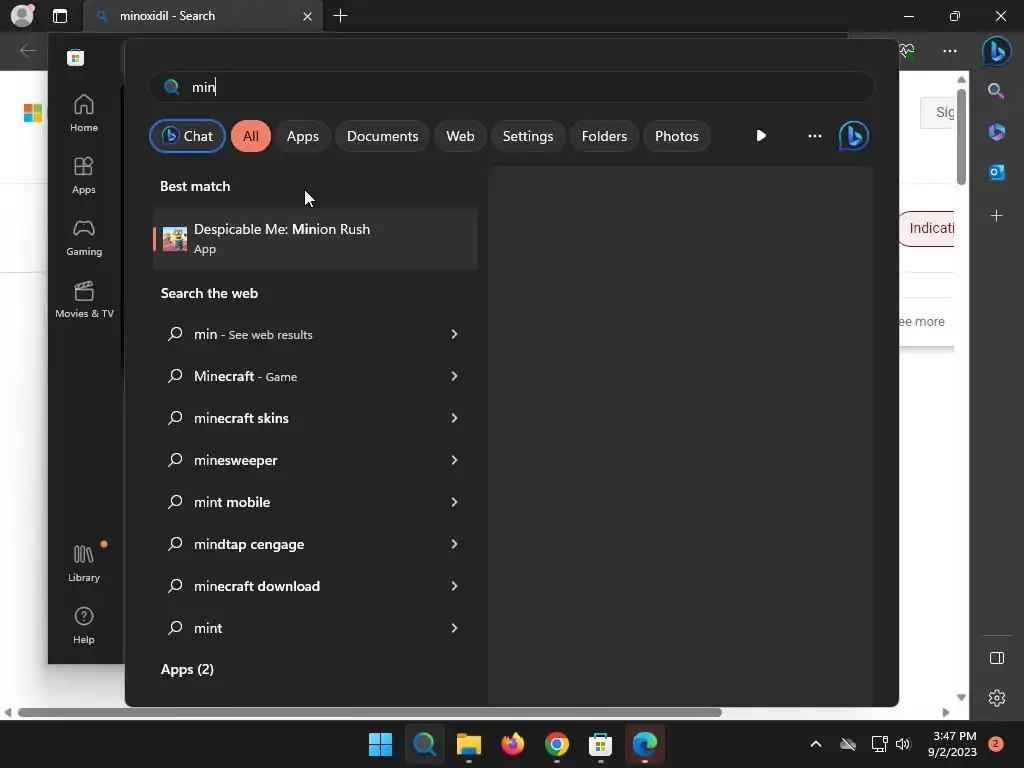This screenshot has width=1024, height=768.
Task: Expand minecraft download suggestion chevron
Action: point(454,586)
